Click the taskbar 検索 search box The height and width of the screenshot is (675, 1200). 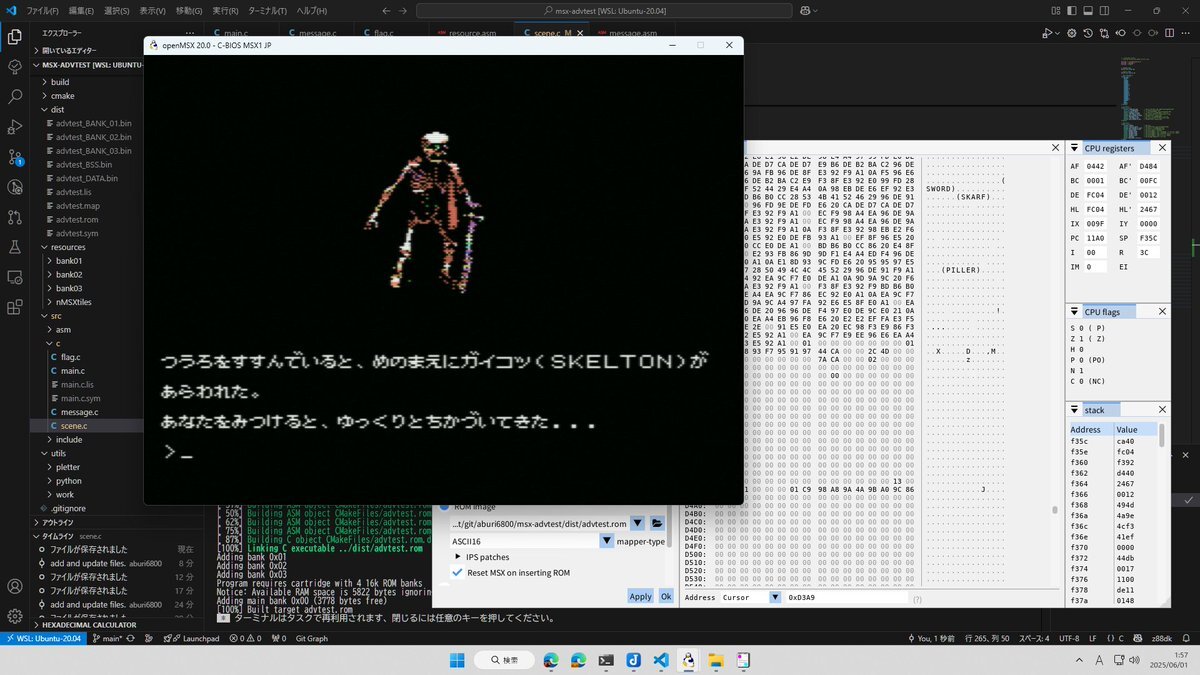506,660
